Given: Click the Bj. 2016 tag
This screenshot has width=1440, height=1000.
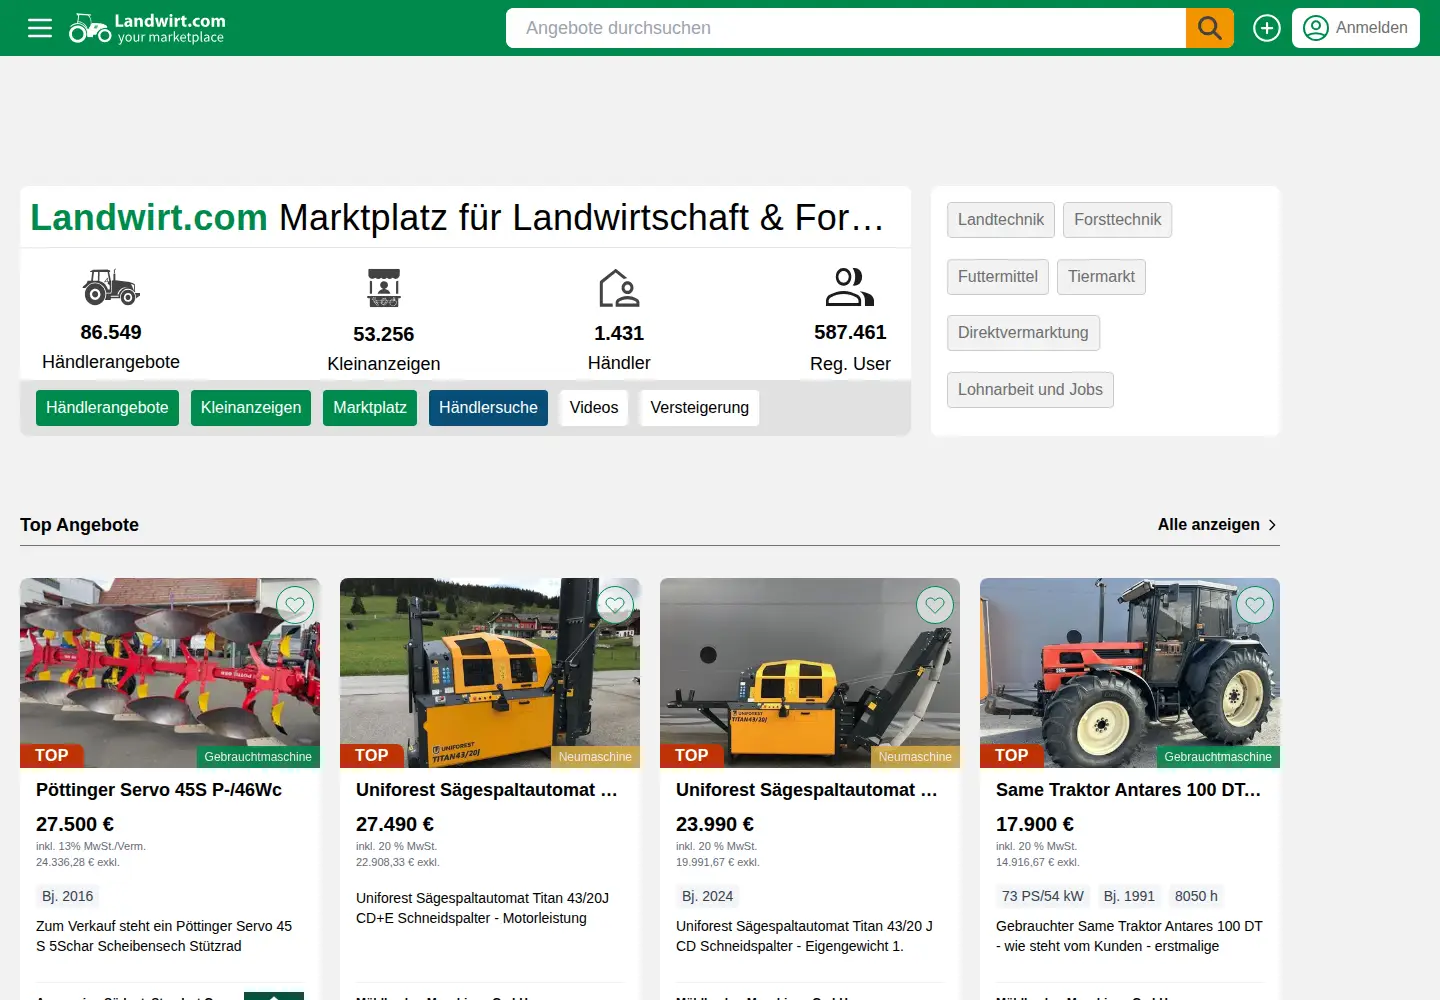Looking at the screenshot, I should pos(68,896).
